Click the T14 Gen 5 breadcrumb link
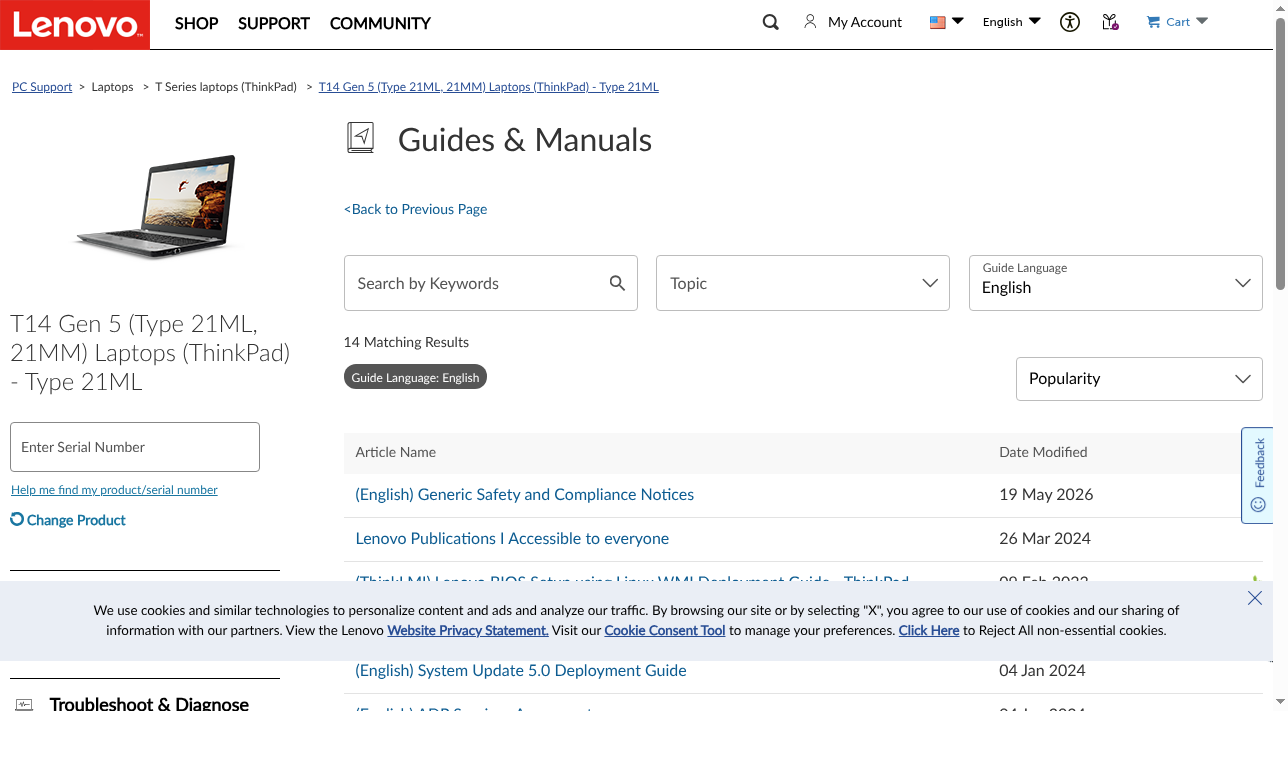This screenshot has width=1288, height=763. pyautogui.click(x=488, y=87)
